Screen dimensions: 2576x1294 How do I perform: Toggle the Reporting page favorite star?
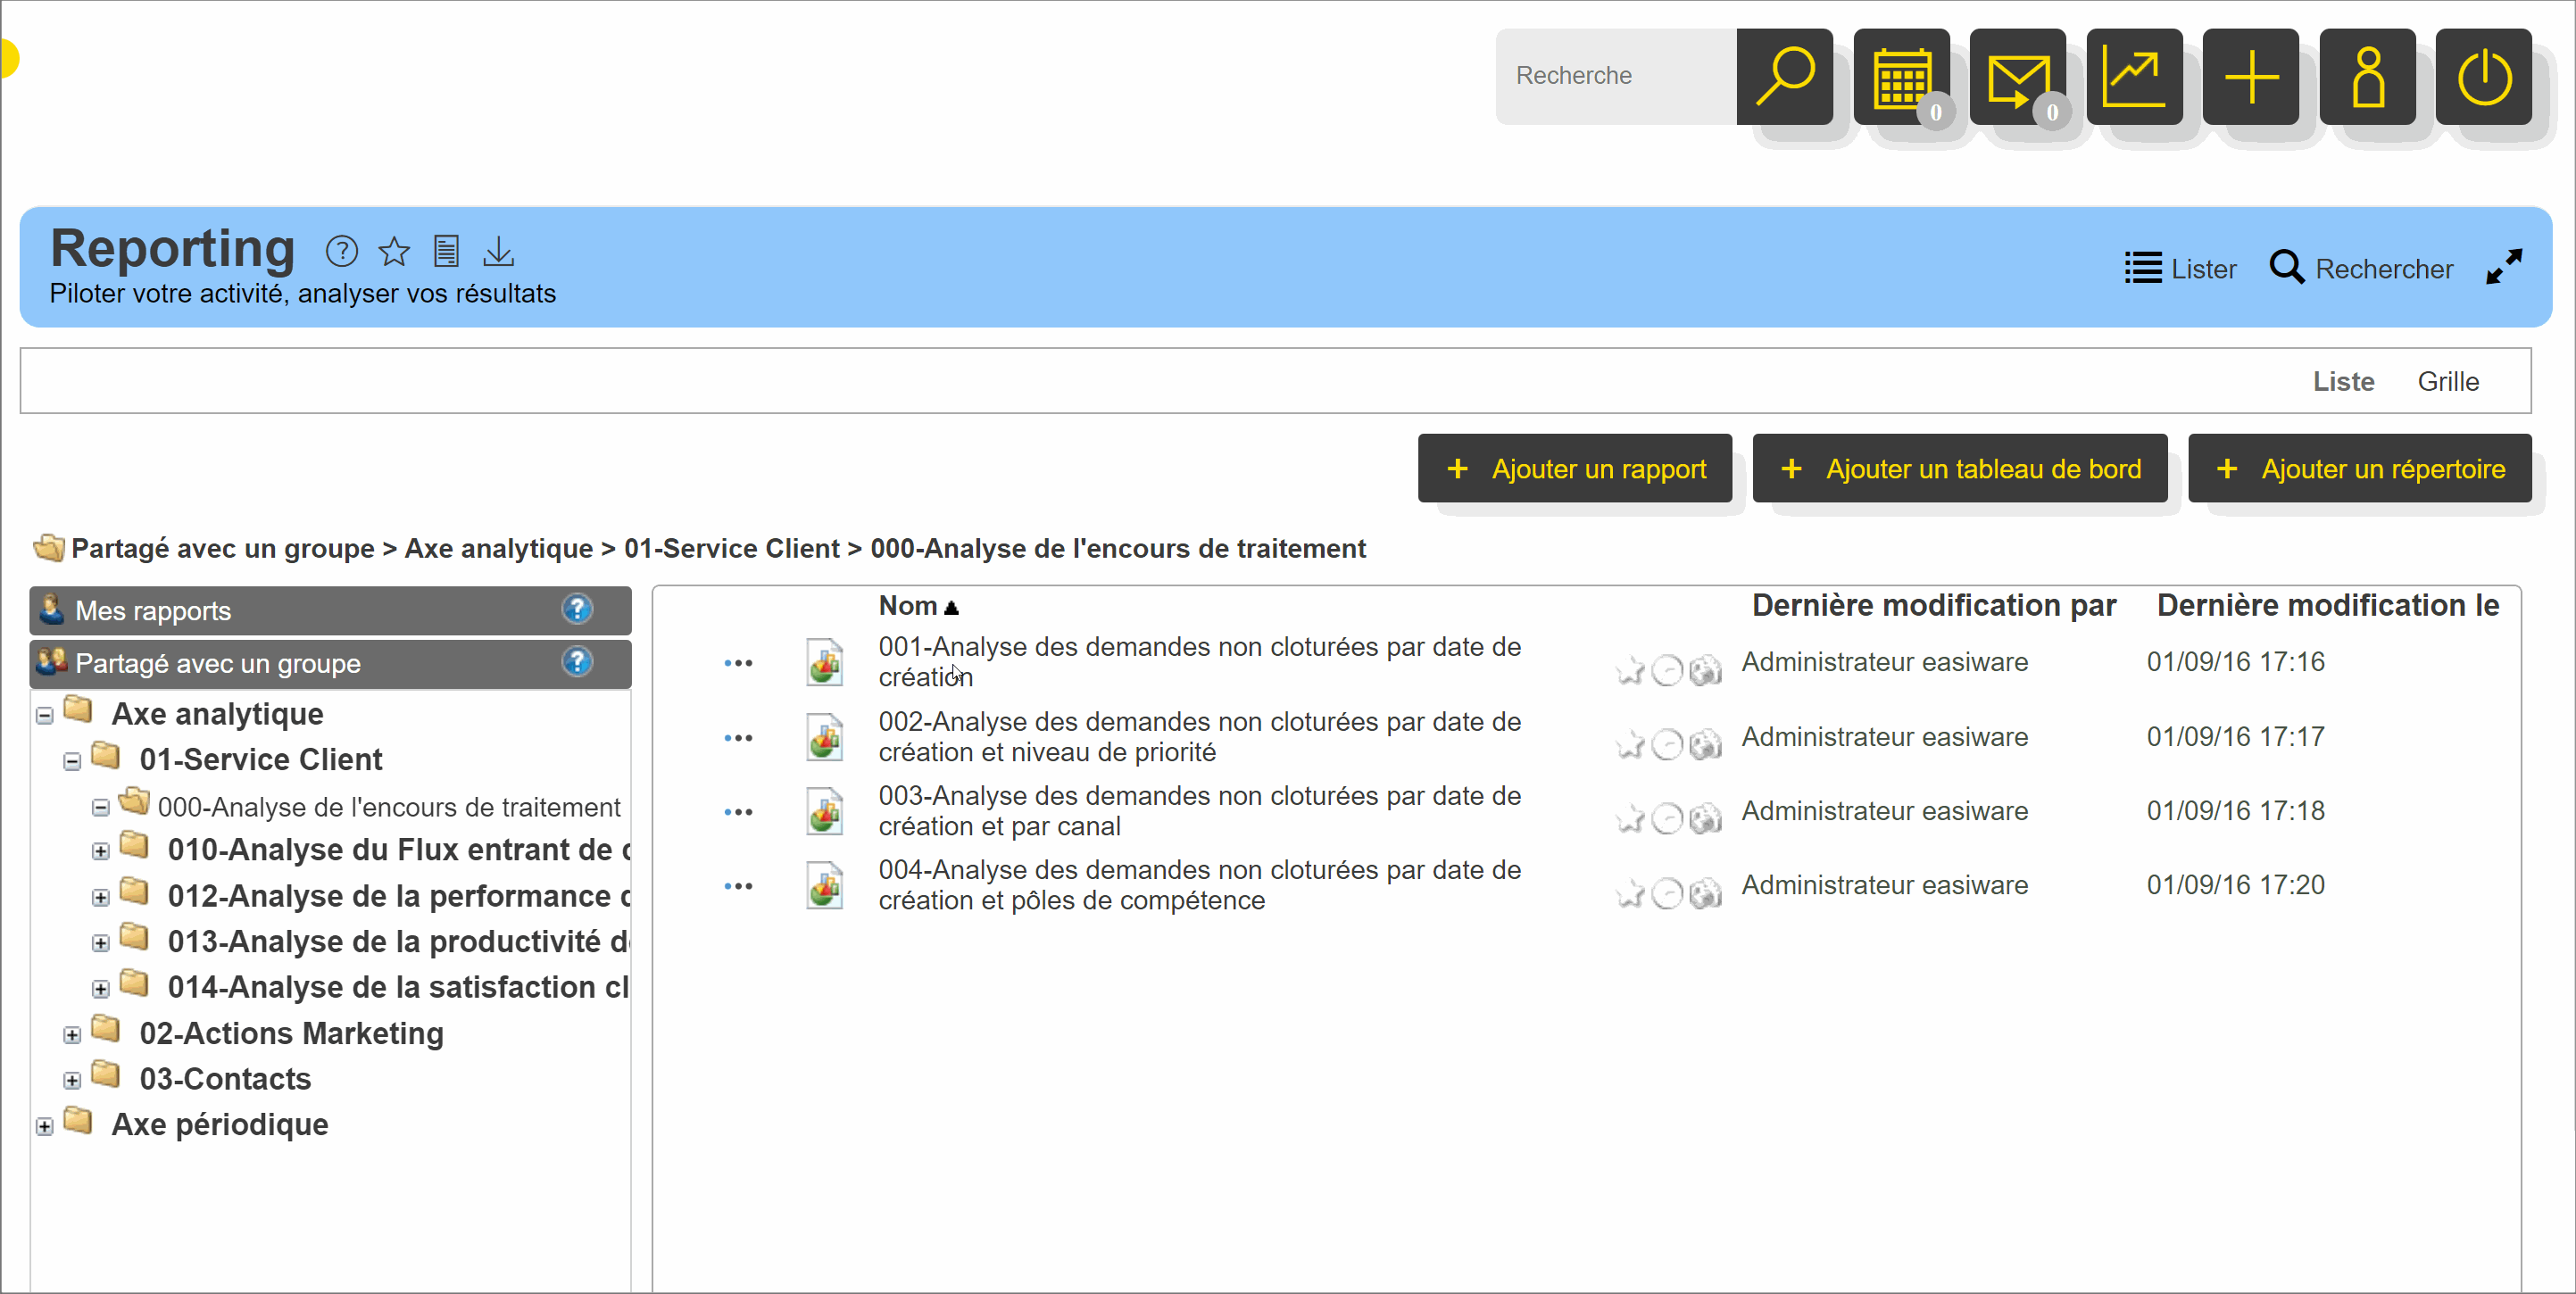394,251
